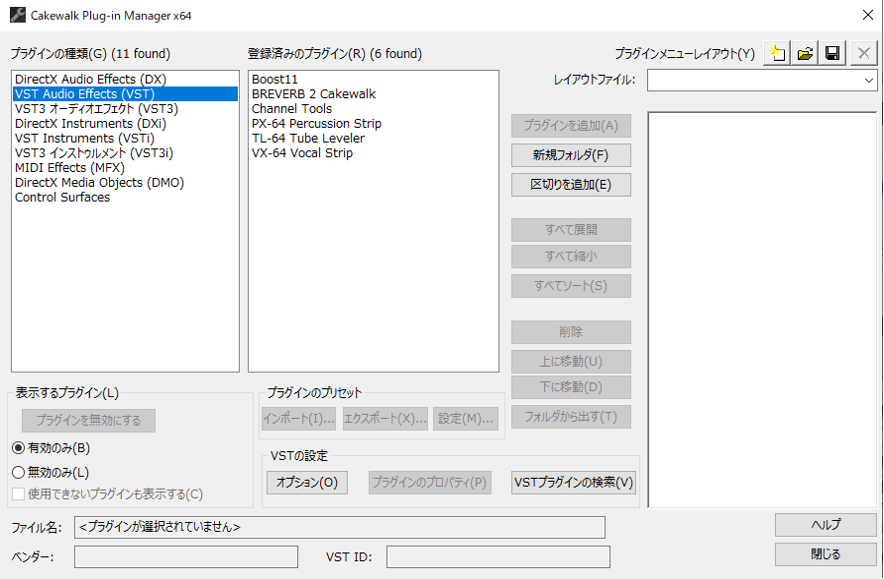Click the 削除 button
884x579 pixels.
pyautogui.click(x=571, y=332)
